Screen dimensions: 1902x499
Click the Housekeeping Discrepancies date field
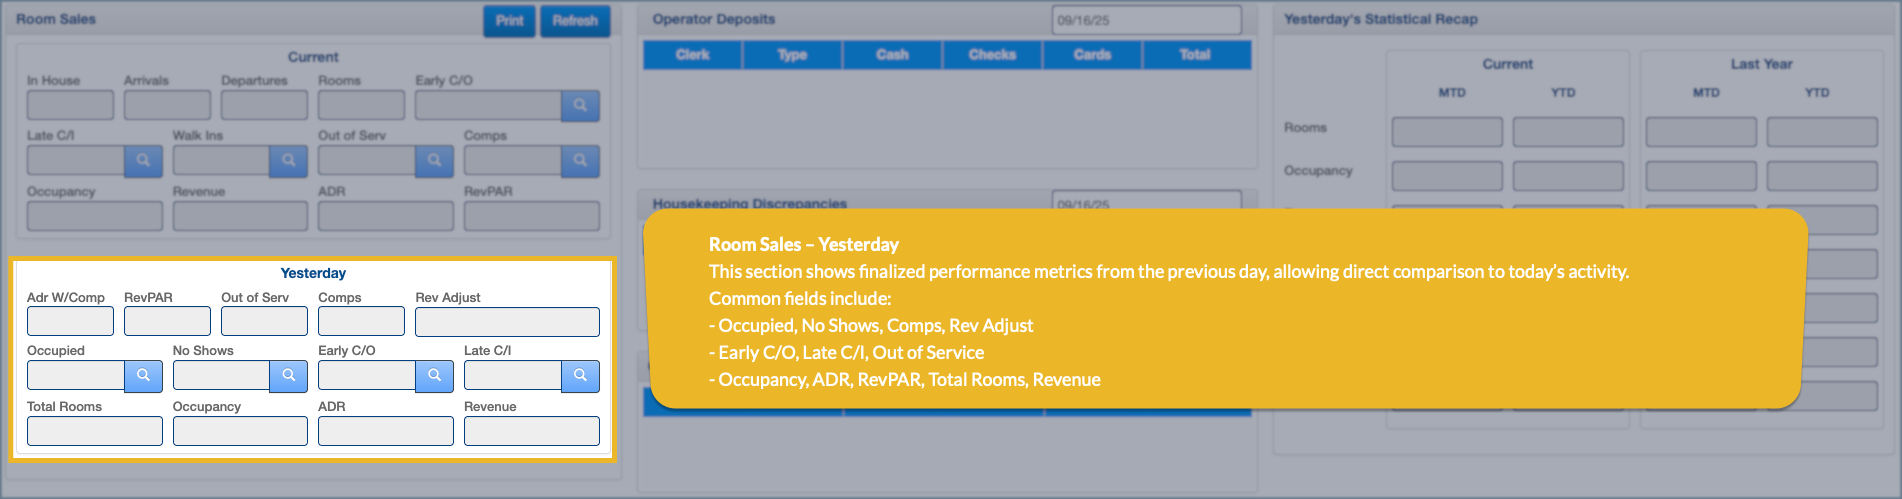pos(1146,201)
